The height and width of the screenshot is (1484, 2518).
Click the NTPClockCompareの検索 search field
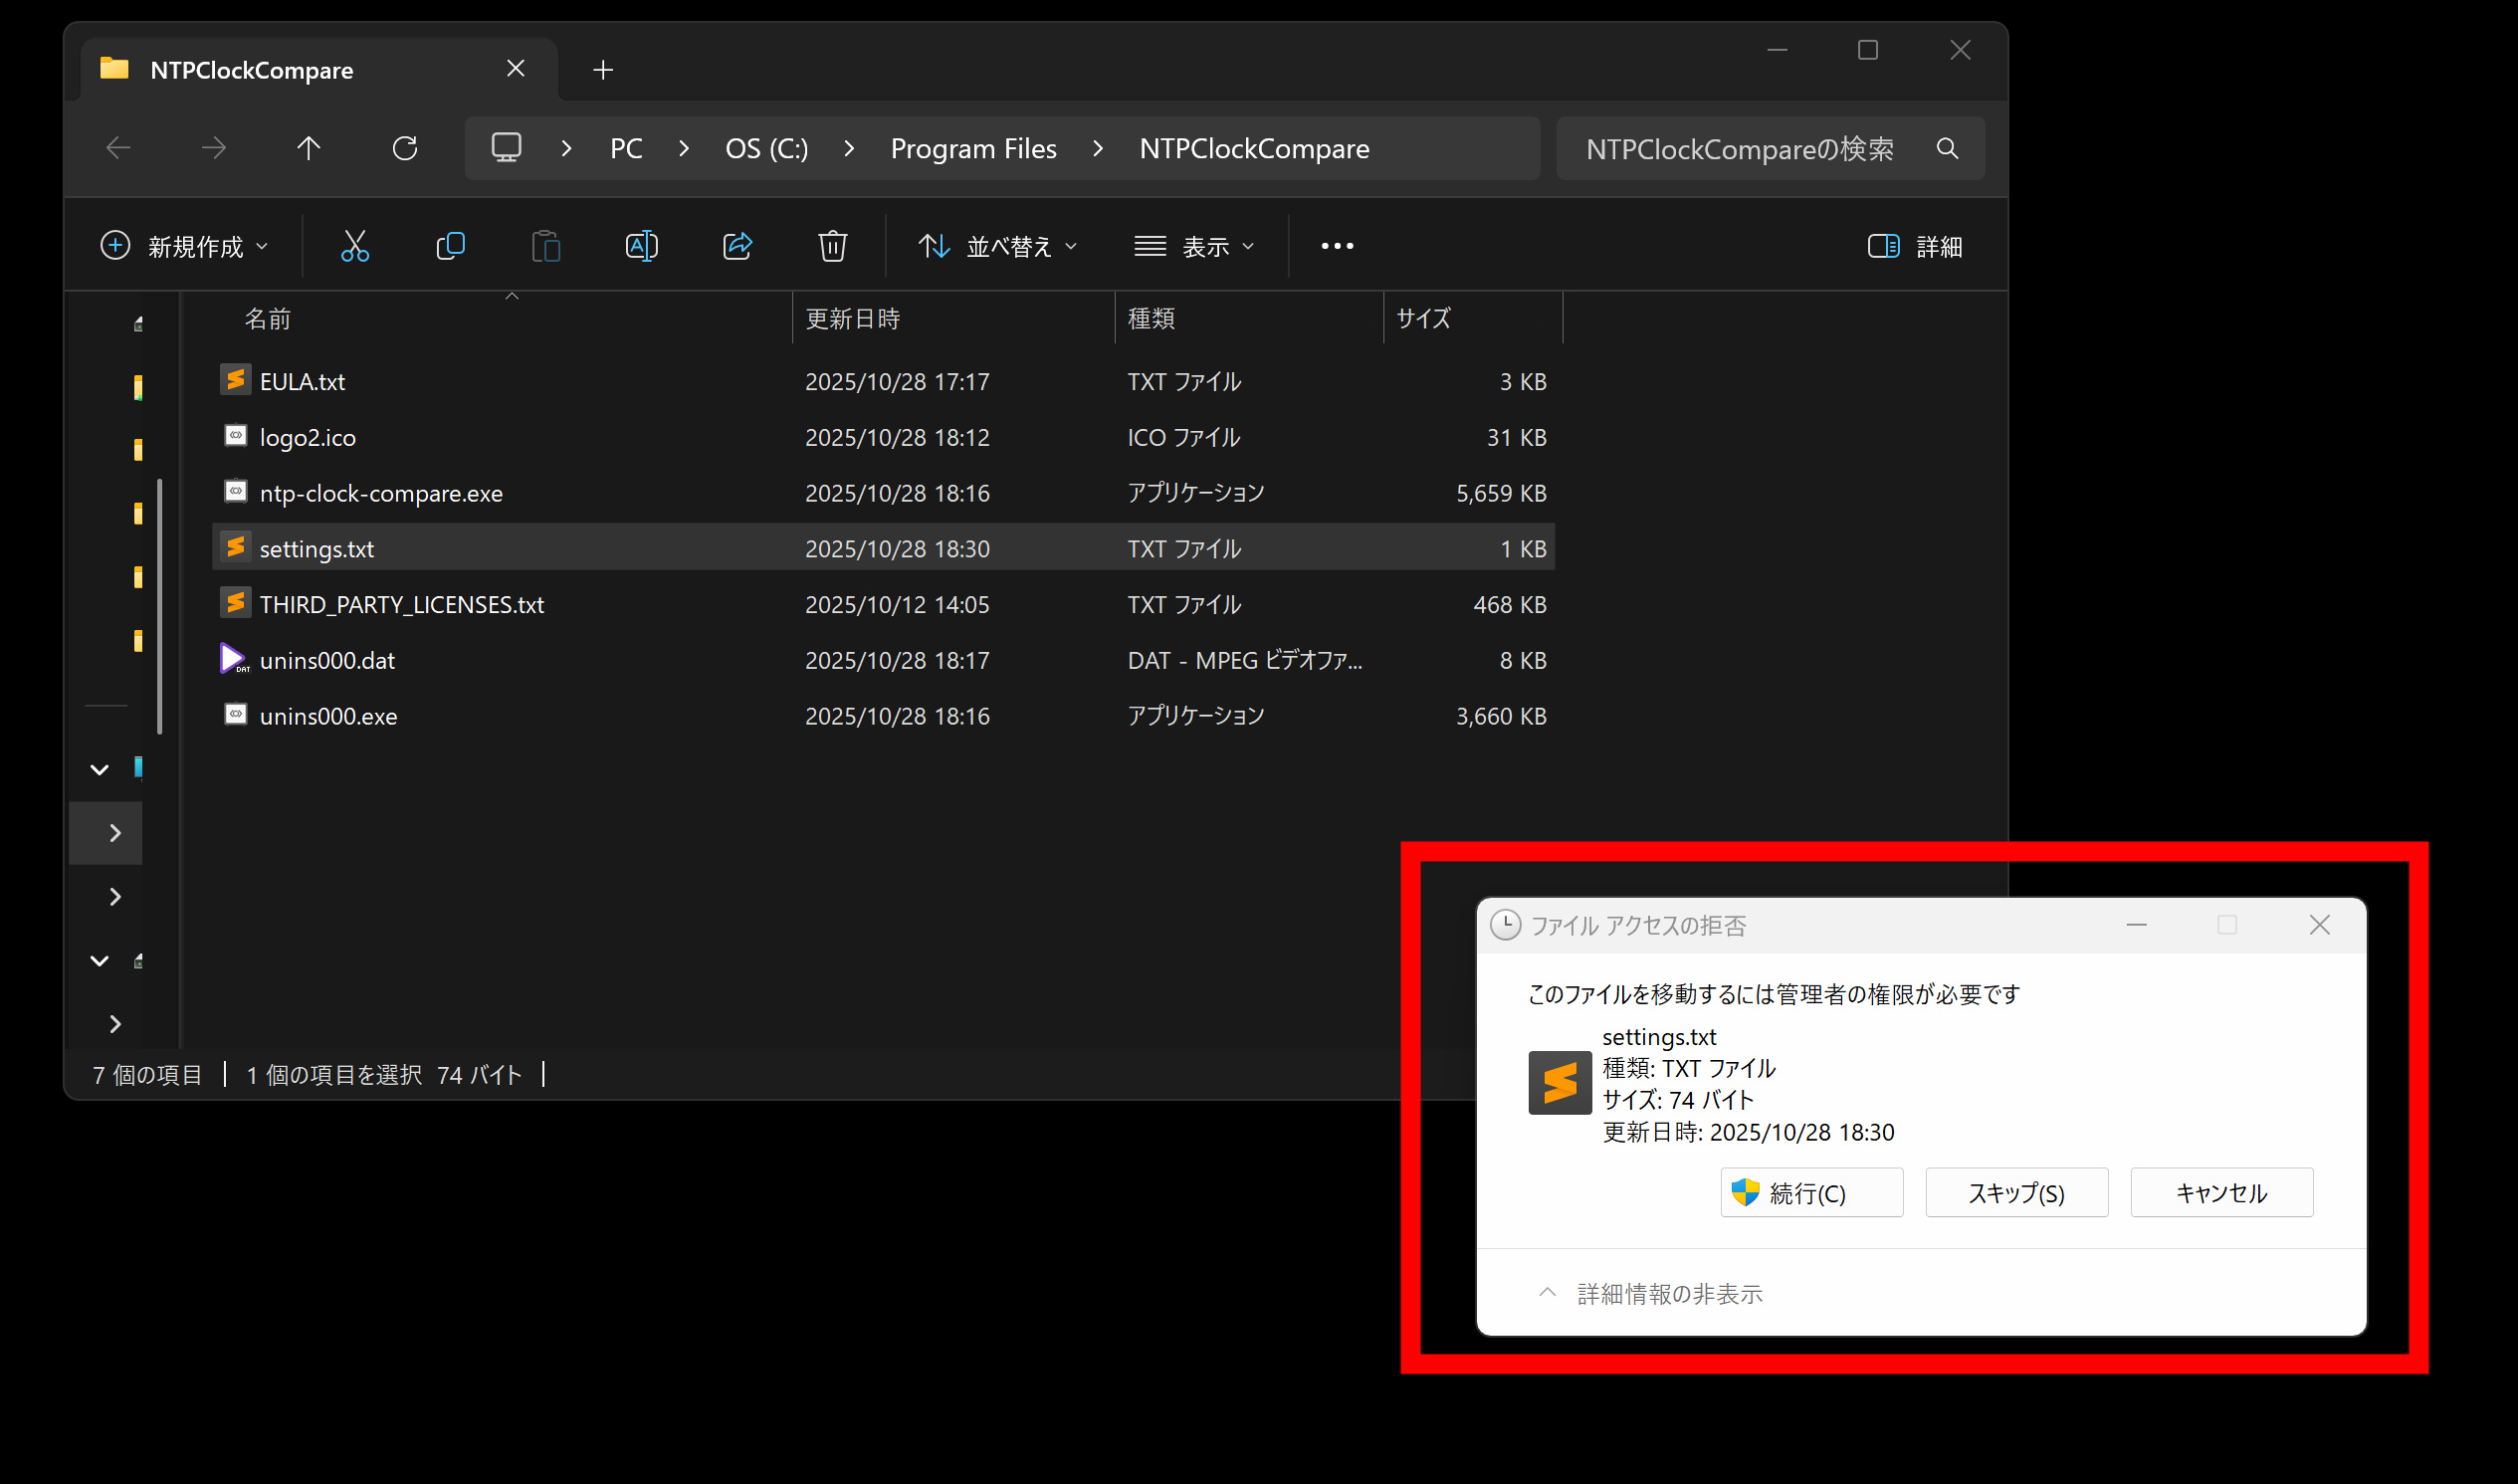pyautogui.click(x=1740, y=149)
